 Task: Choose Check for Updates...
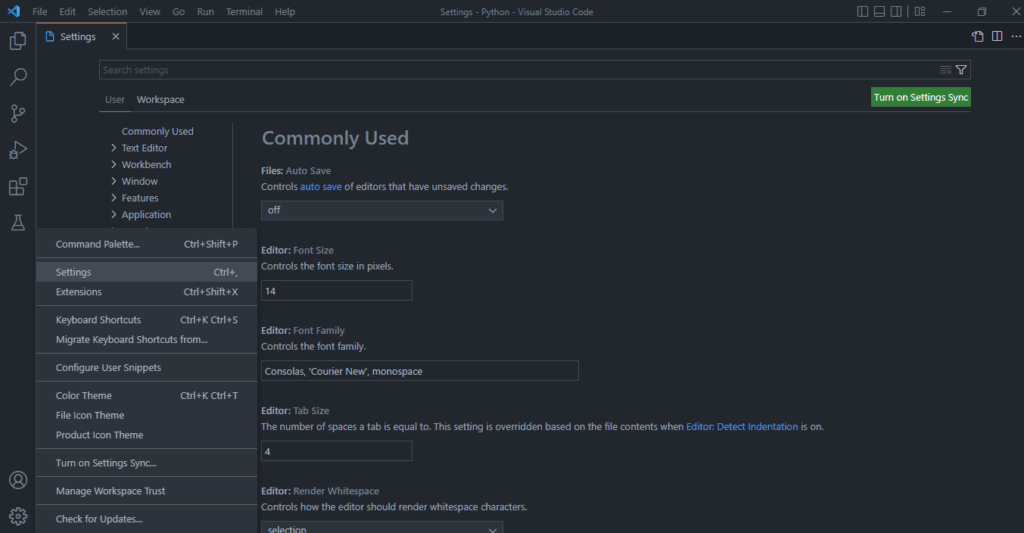[147, 519]
